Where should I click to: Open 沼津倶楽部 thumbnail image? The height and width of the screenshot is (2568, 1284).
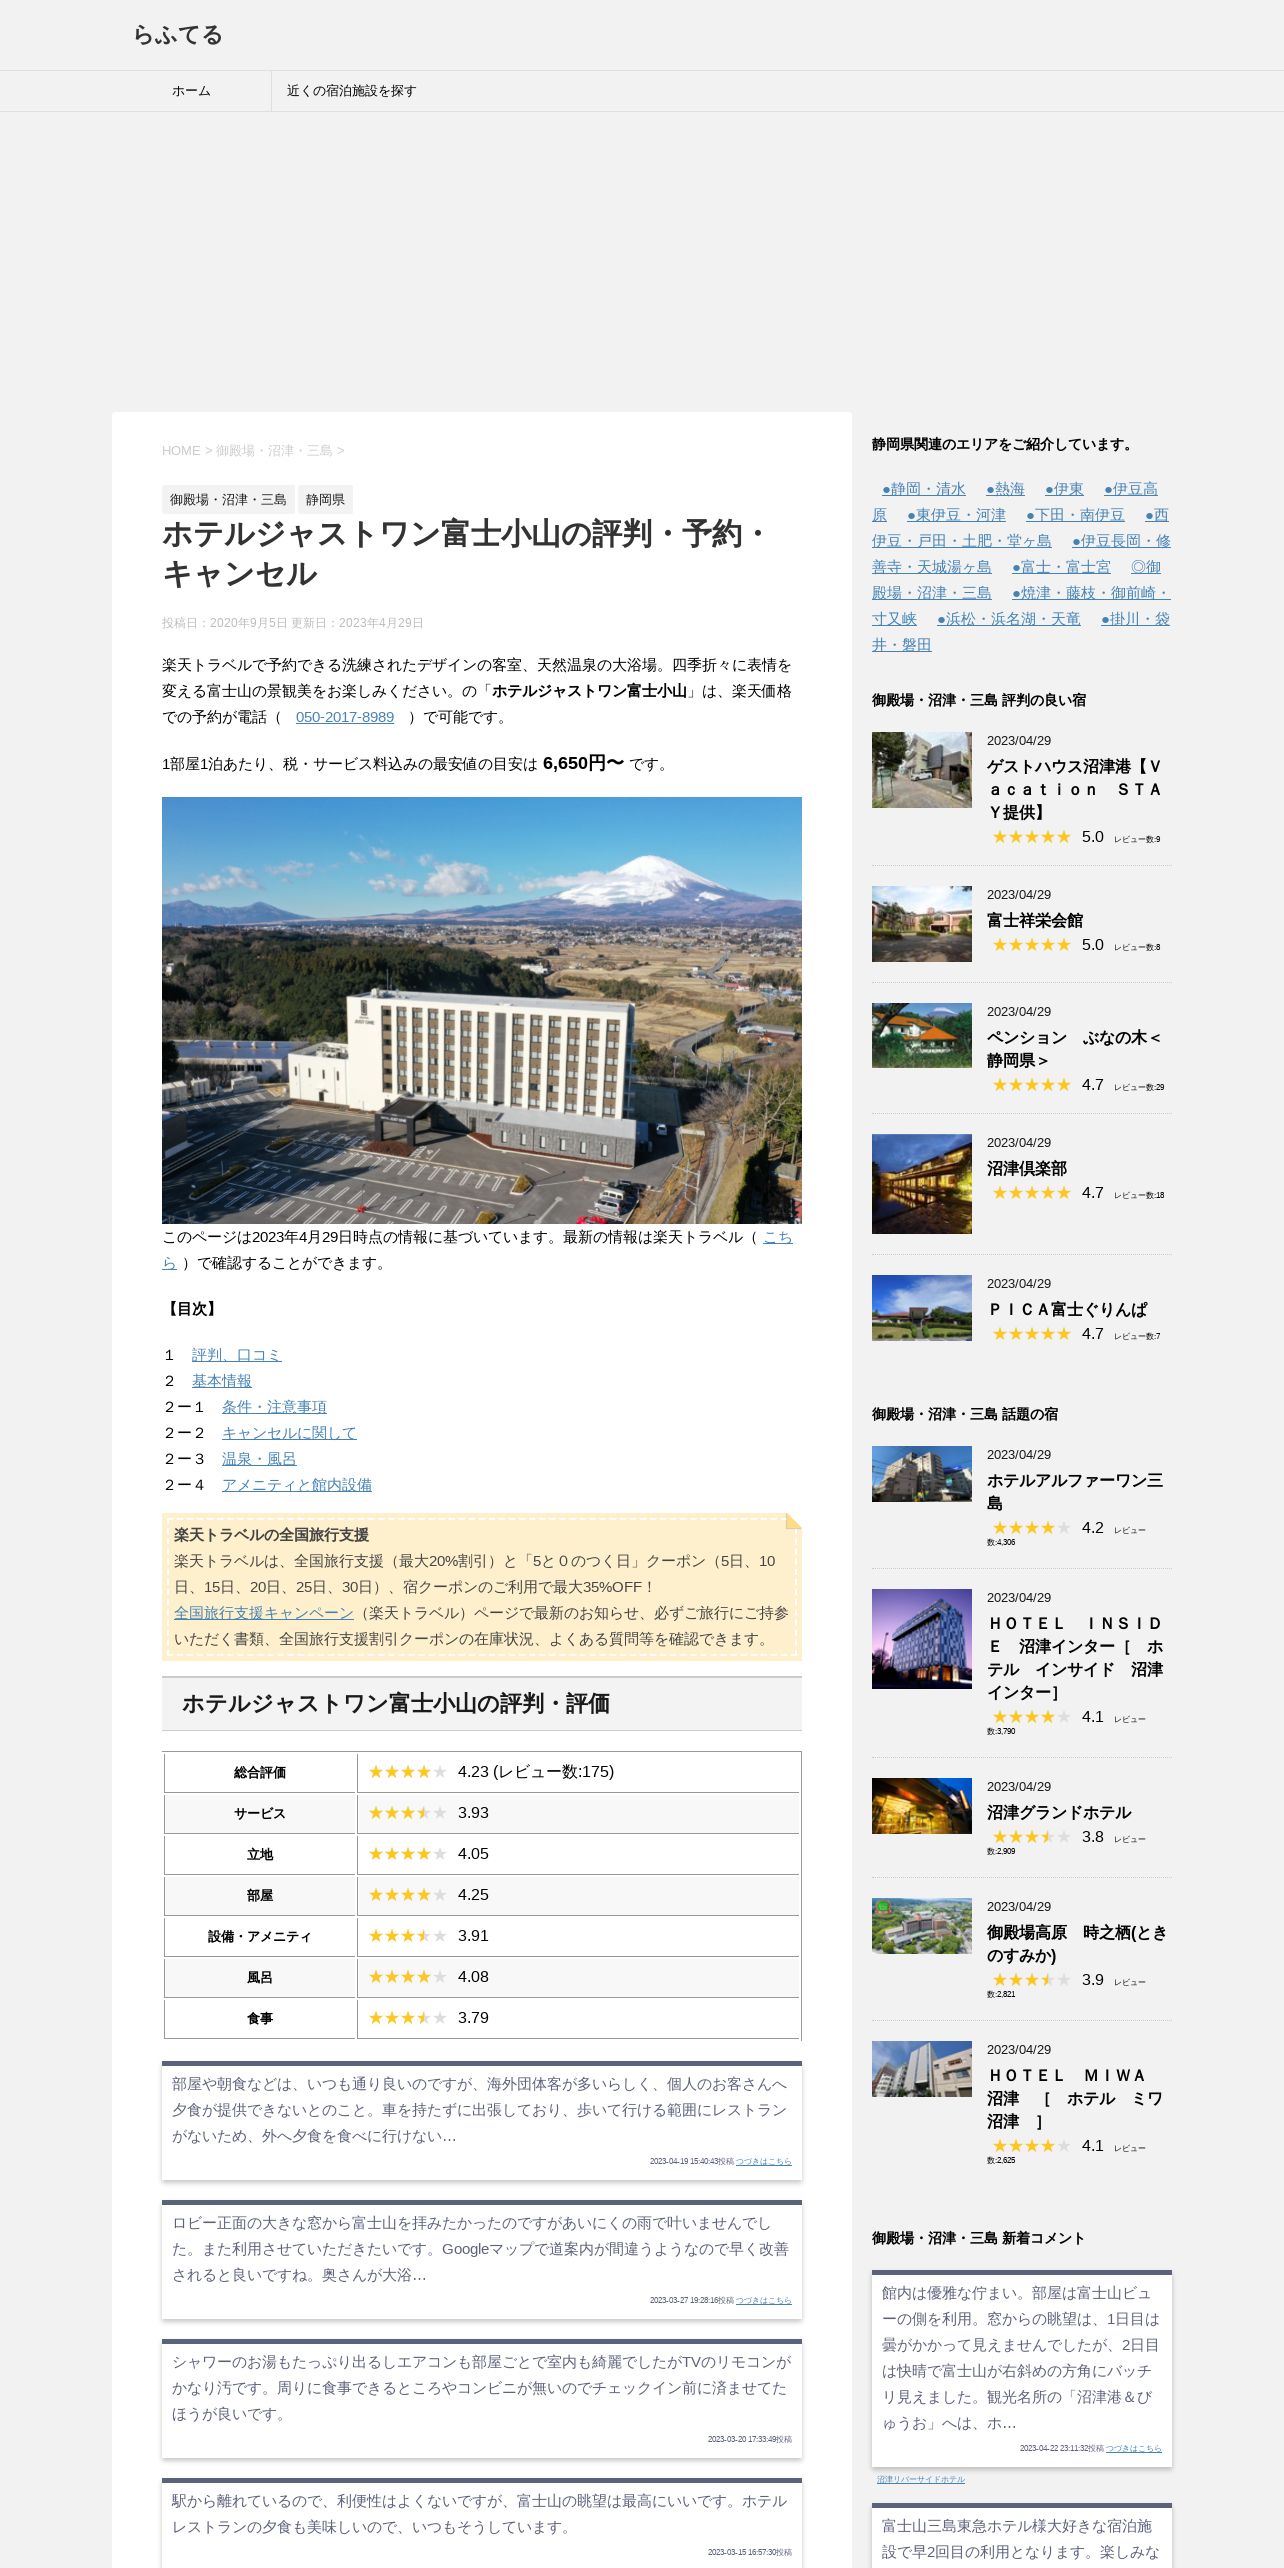point(922,1184)
